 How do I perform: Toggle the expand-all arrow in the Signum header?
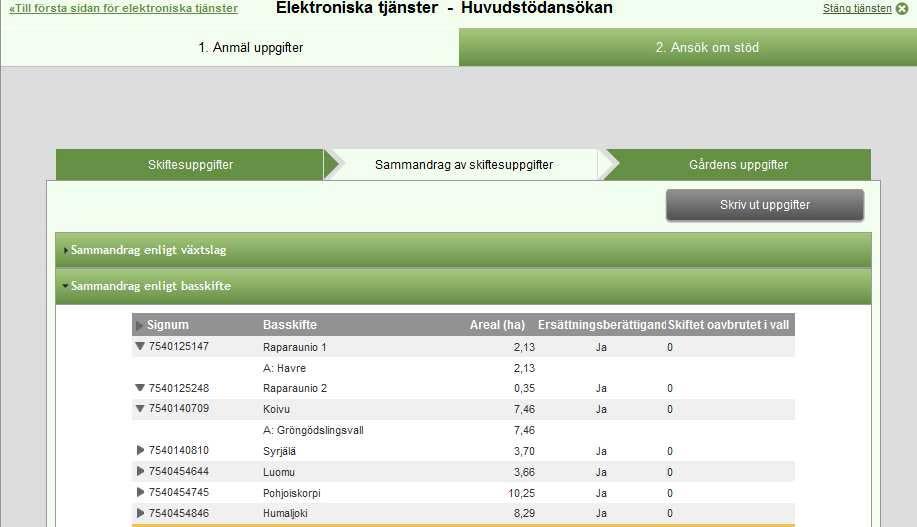point(139,325)
